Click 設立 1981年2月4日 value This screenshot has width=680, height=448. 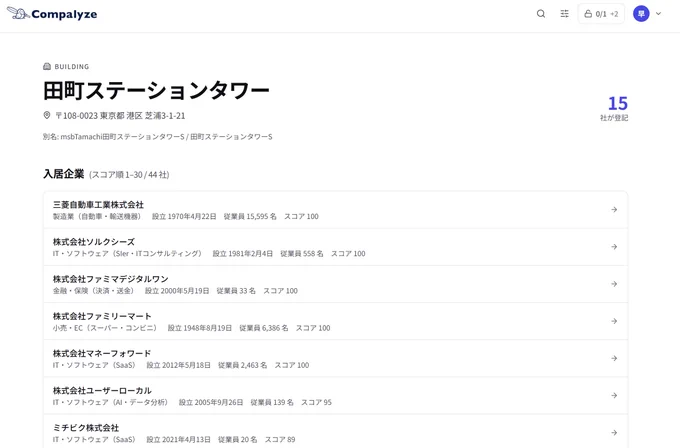(x=242, y=254)
